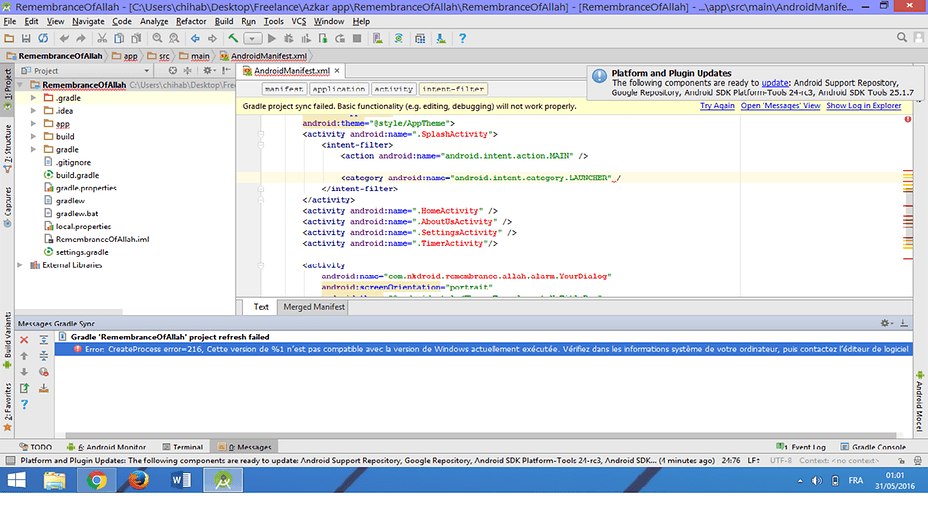This screenshot has height=521, width=928.
Task: Select the CreateProcess error message row
Action: tap(482, 349)
